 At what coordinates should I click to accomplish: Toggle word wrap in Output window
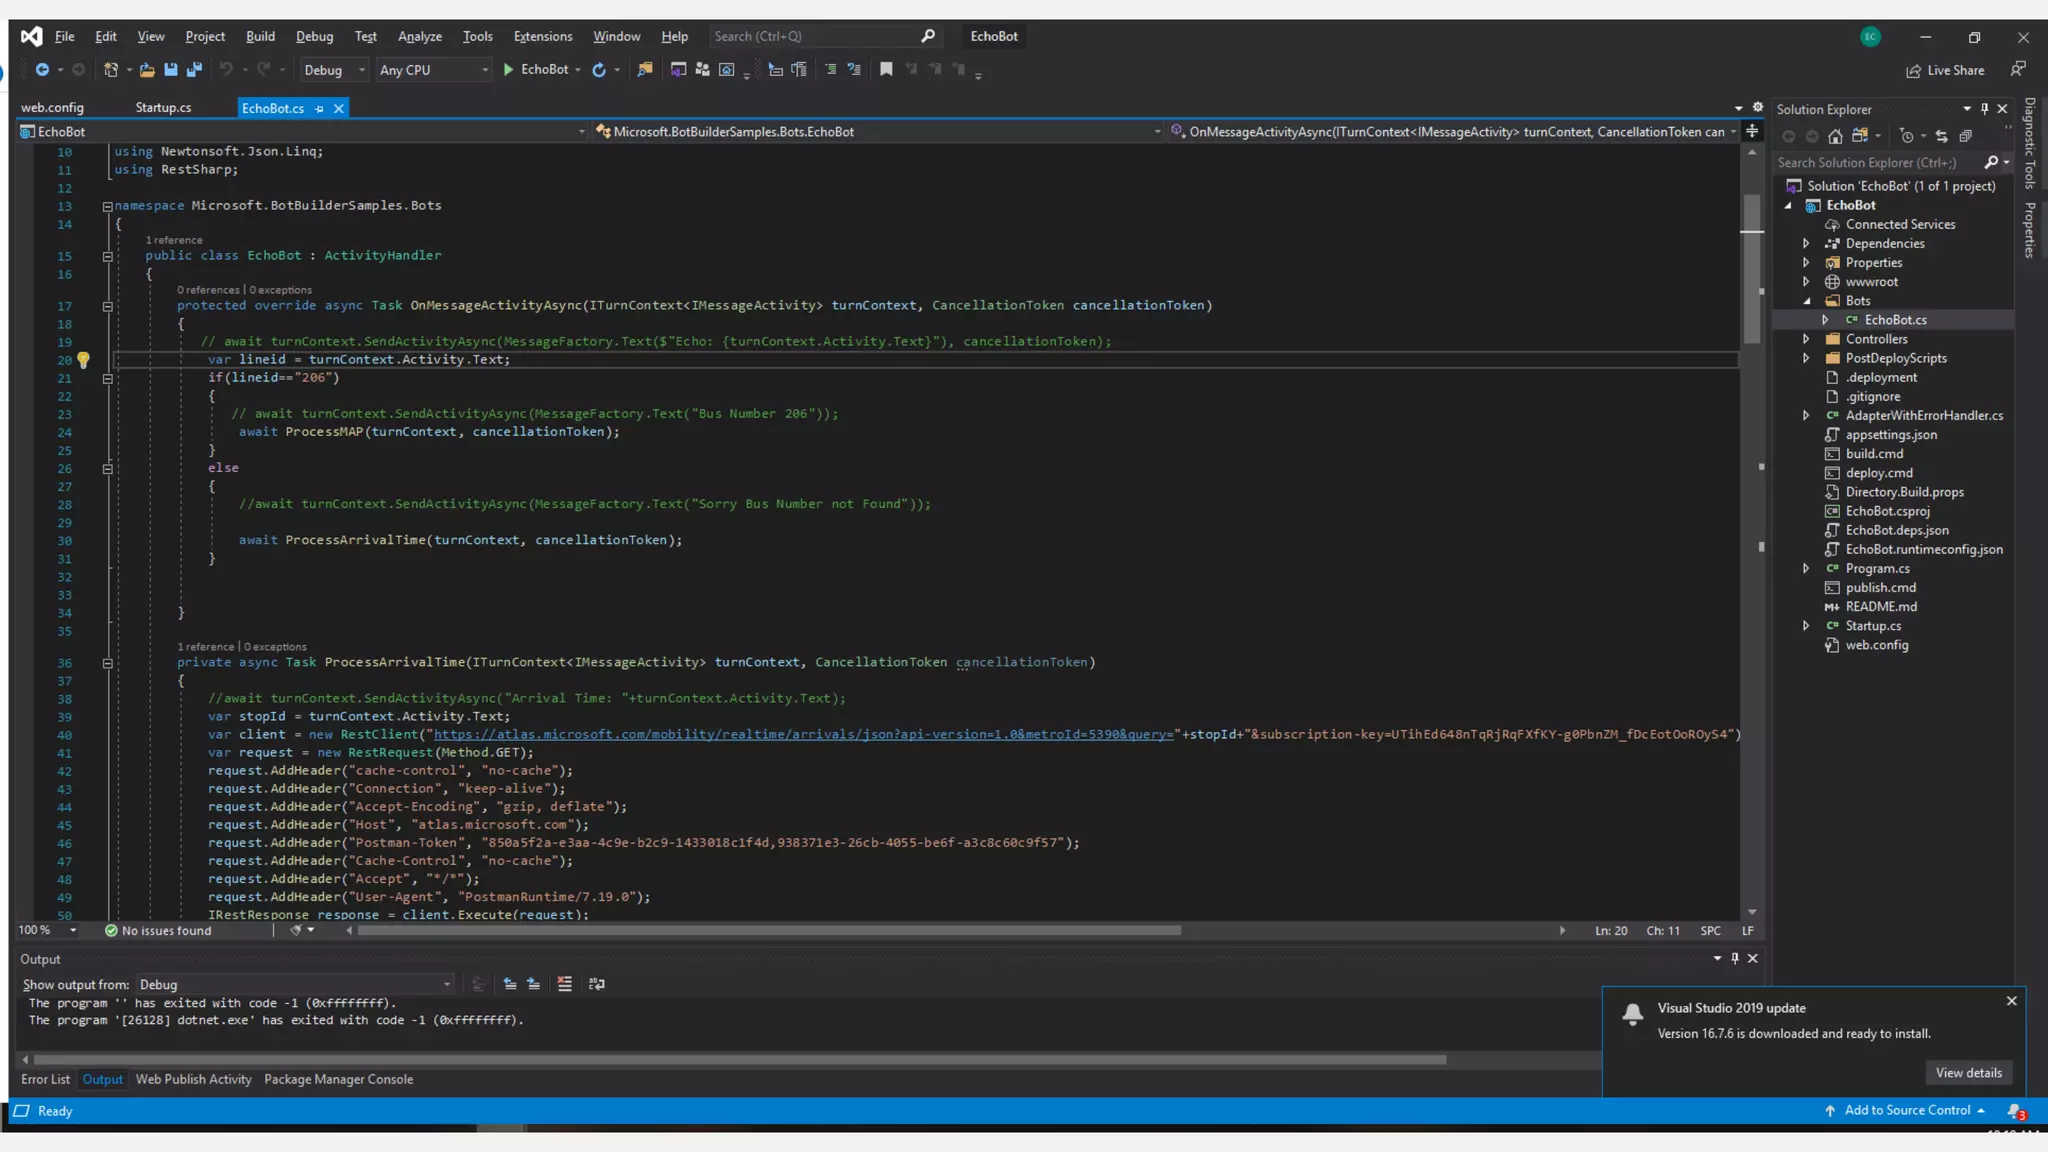597,984
